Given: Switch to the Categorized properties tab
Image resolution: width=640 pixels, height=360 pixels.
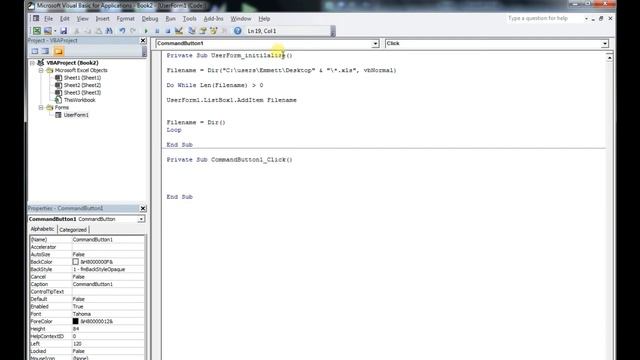Looking at the screenshot, I should point(73,230).
